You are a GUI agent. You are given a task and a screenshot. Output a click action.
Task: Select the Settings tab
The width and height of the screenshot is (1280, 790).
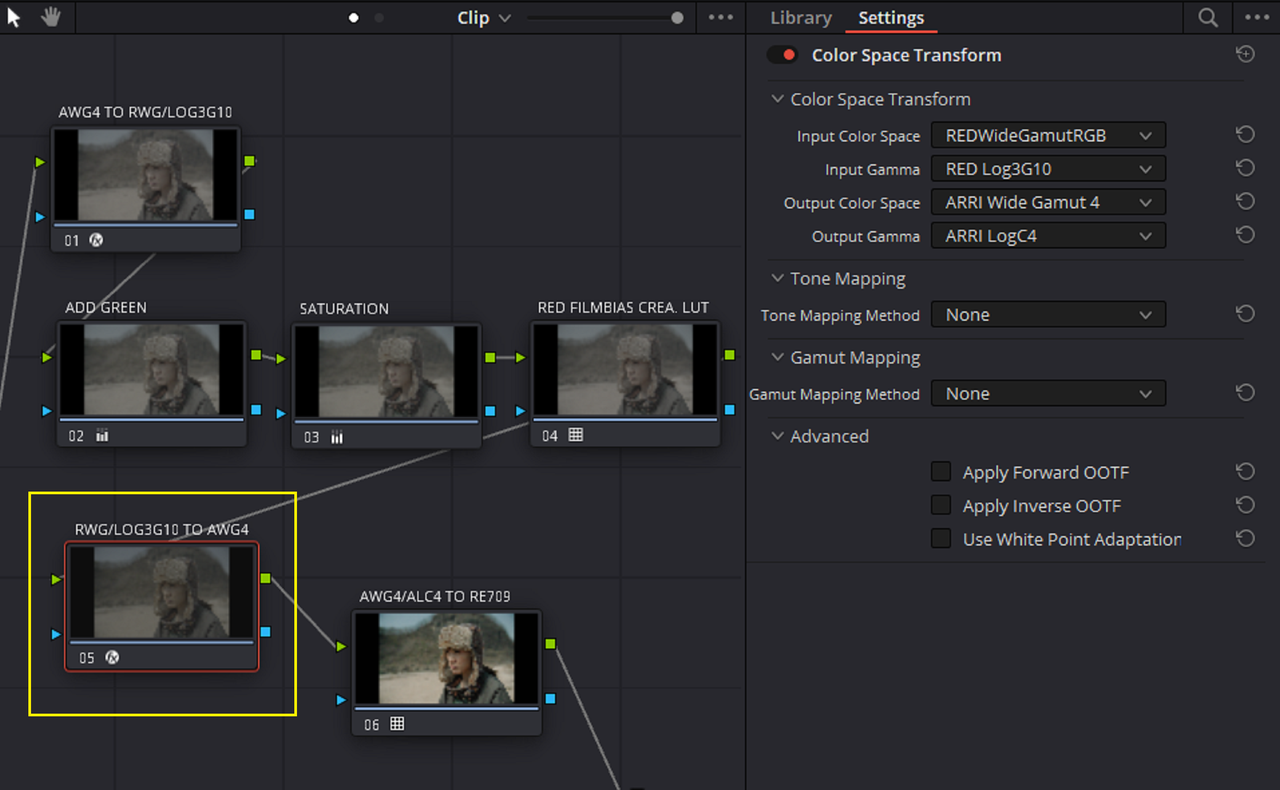tap(891, 18)
